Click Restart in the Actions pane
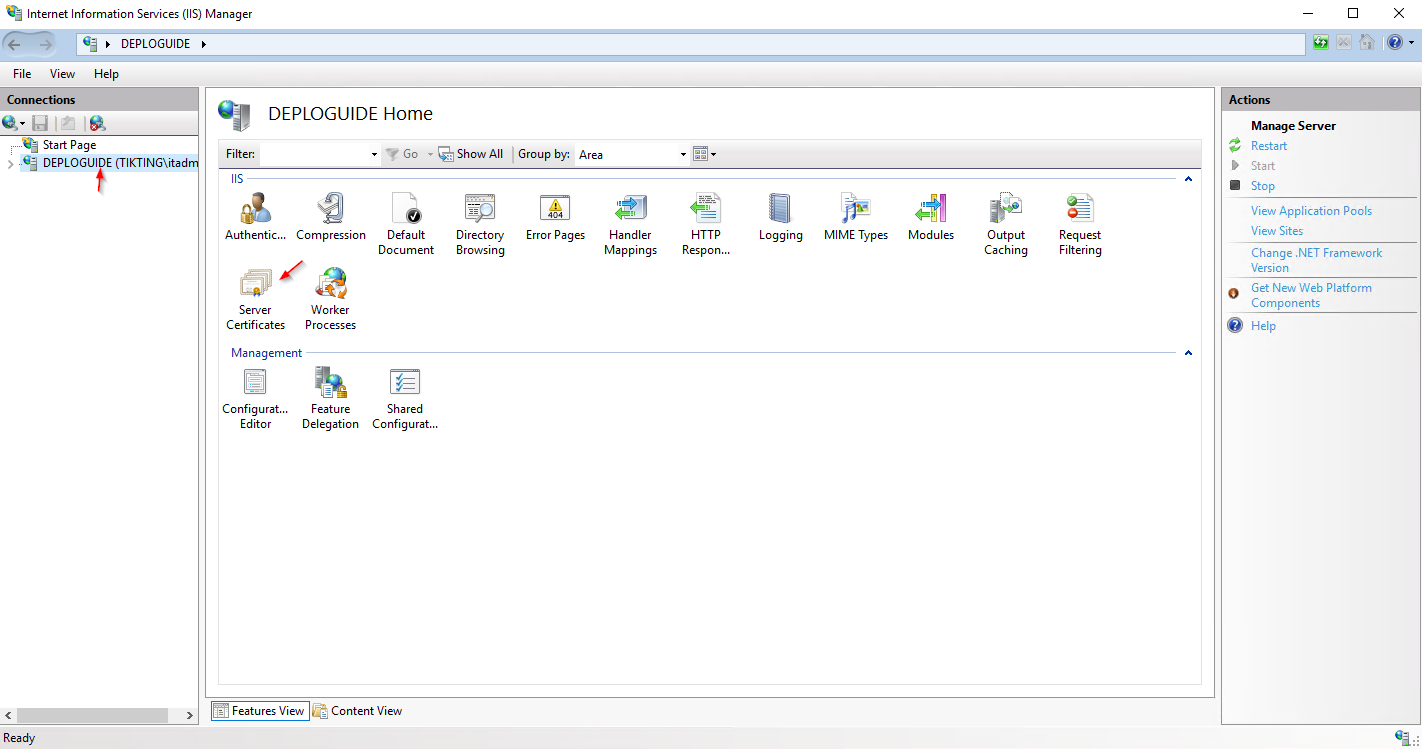 (x=1268, y=146)
